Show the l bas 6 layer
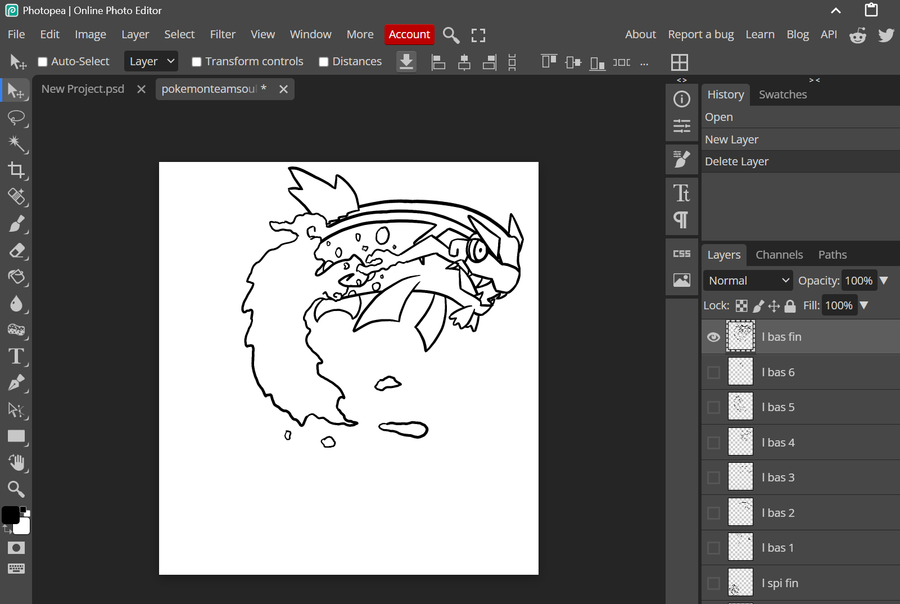The image size is (900, 604). 713,373
